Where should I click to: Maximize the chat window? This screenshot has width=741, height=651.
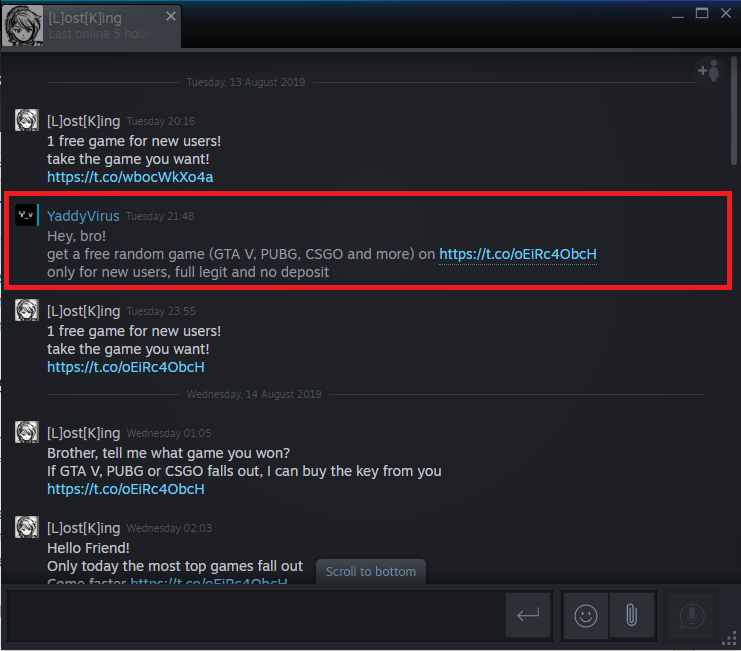(702, 13)
